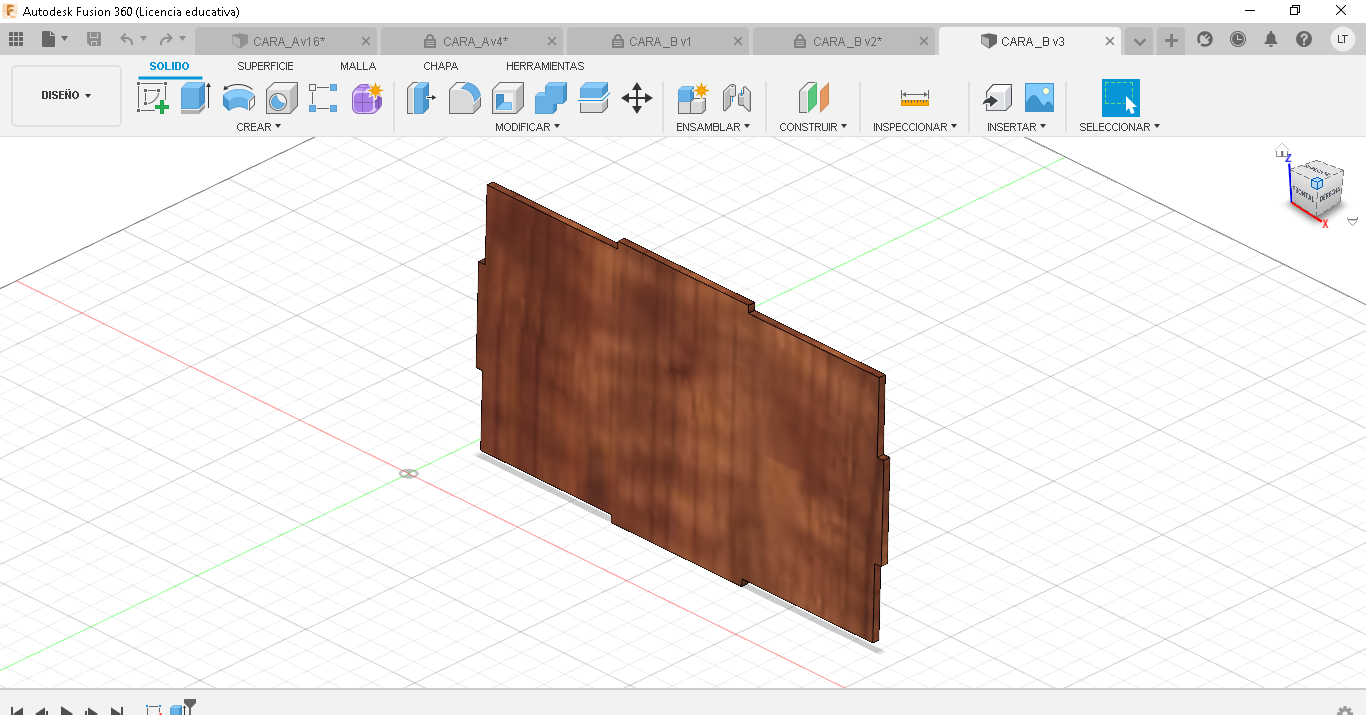The height and width of the screenshot is (715, 1366).
Task: Select the Combine tool
Action: tap(551, 98)
